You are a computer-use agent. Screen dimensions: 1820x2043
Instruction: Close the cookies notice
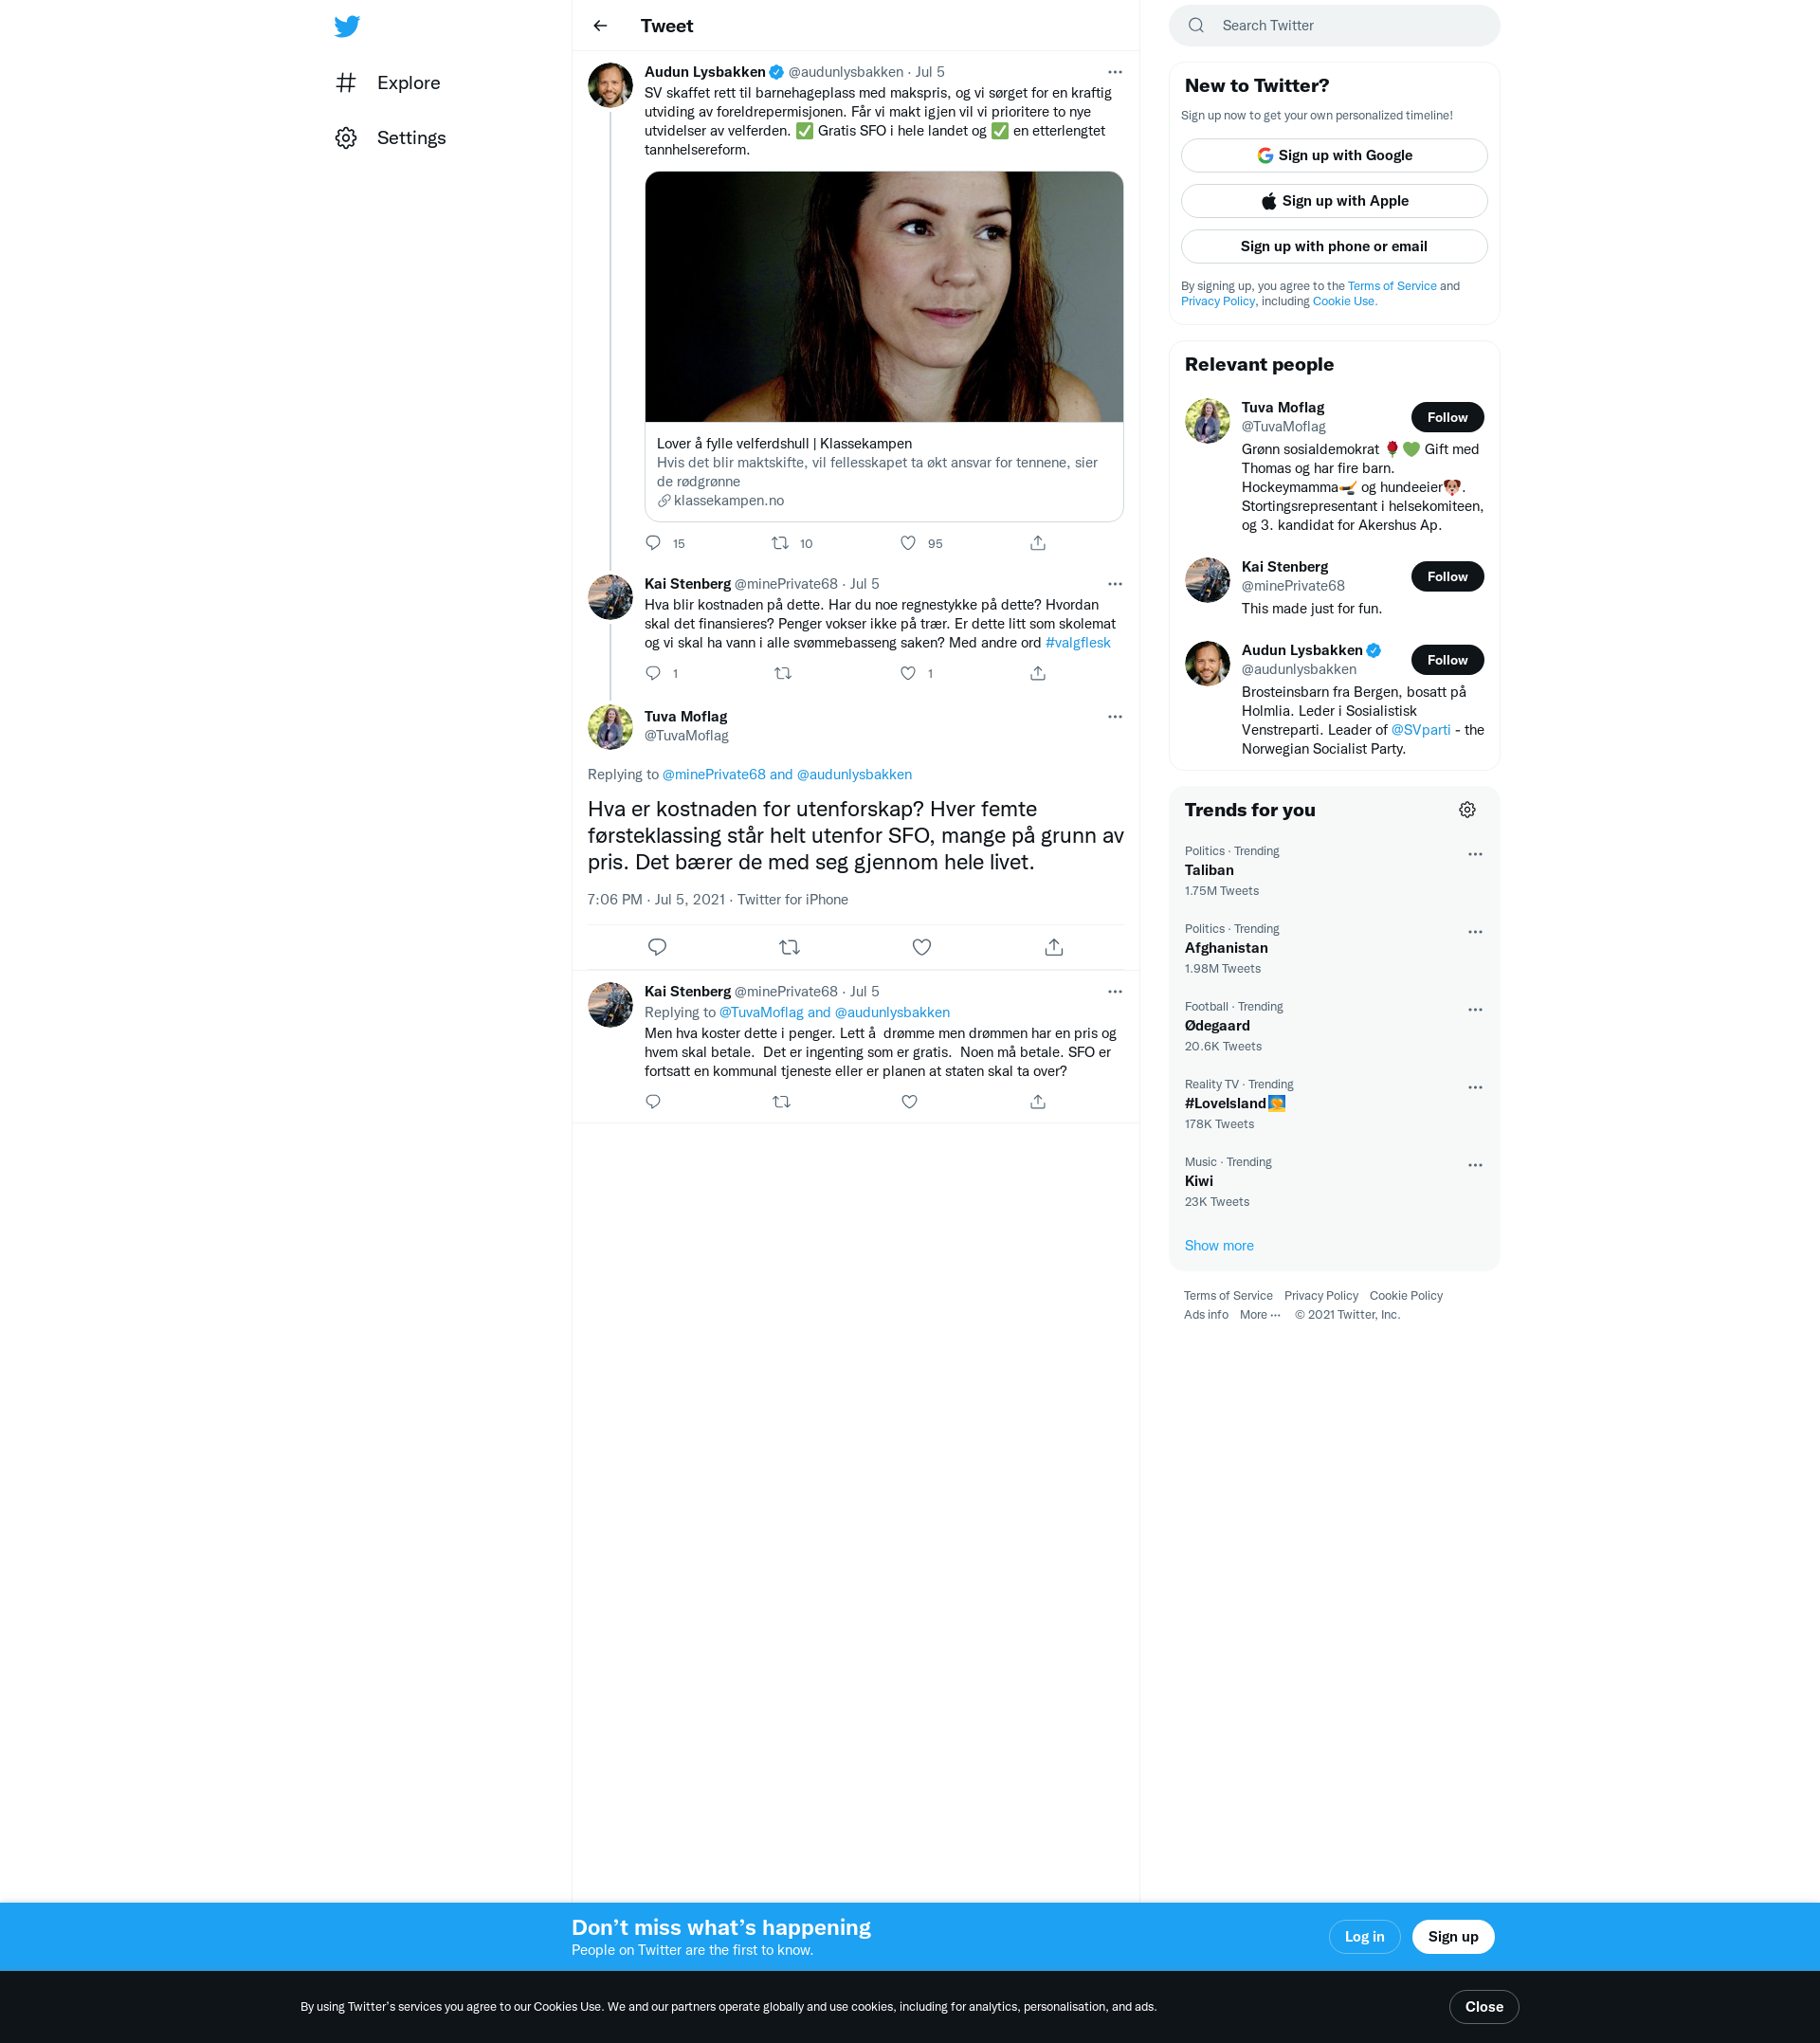pyautogui.click(x=1484, y=2006)
